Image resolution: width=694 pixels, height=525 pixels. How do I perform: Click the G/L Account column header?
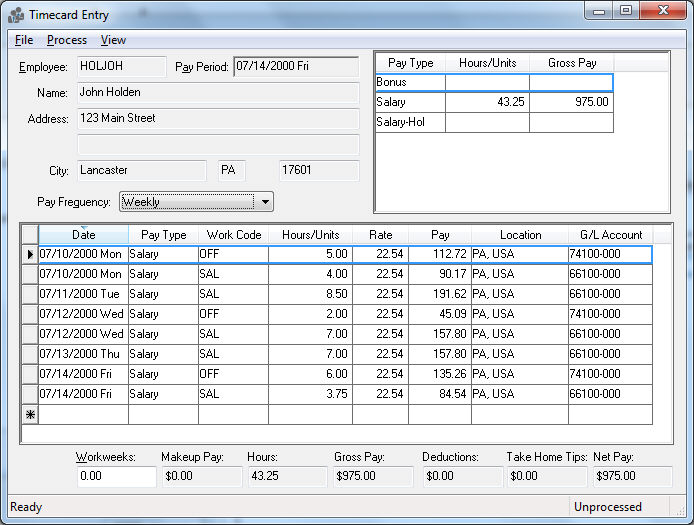[x=610, y=235]
